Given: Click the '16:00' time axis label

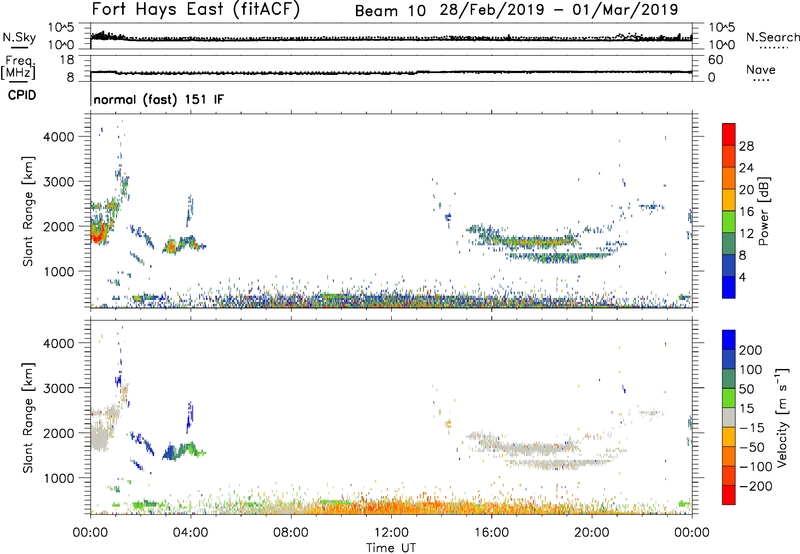Looking at the screenshot, I should pyautogui.click(x=491, y=533).
